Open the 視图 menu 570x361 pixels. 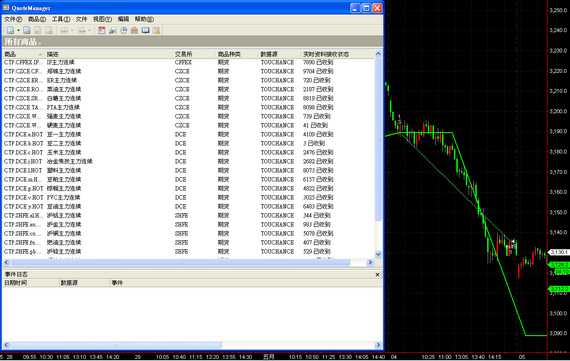pyautogui.click(x=102, y=19)
